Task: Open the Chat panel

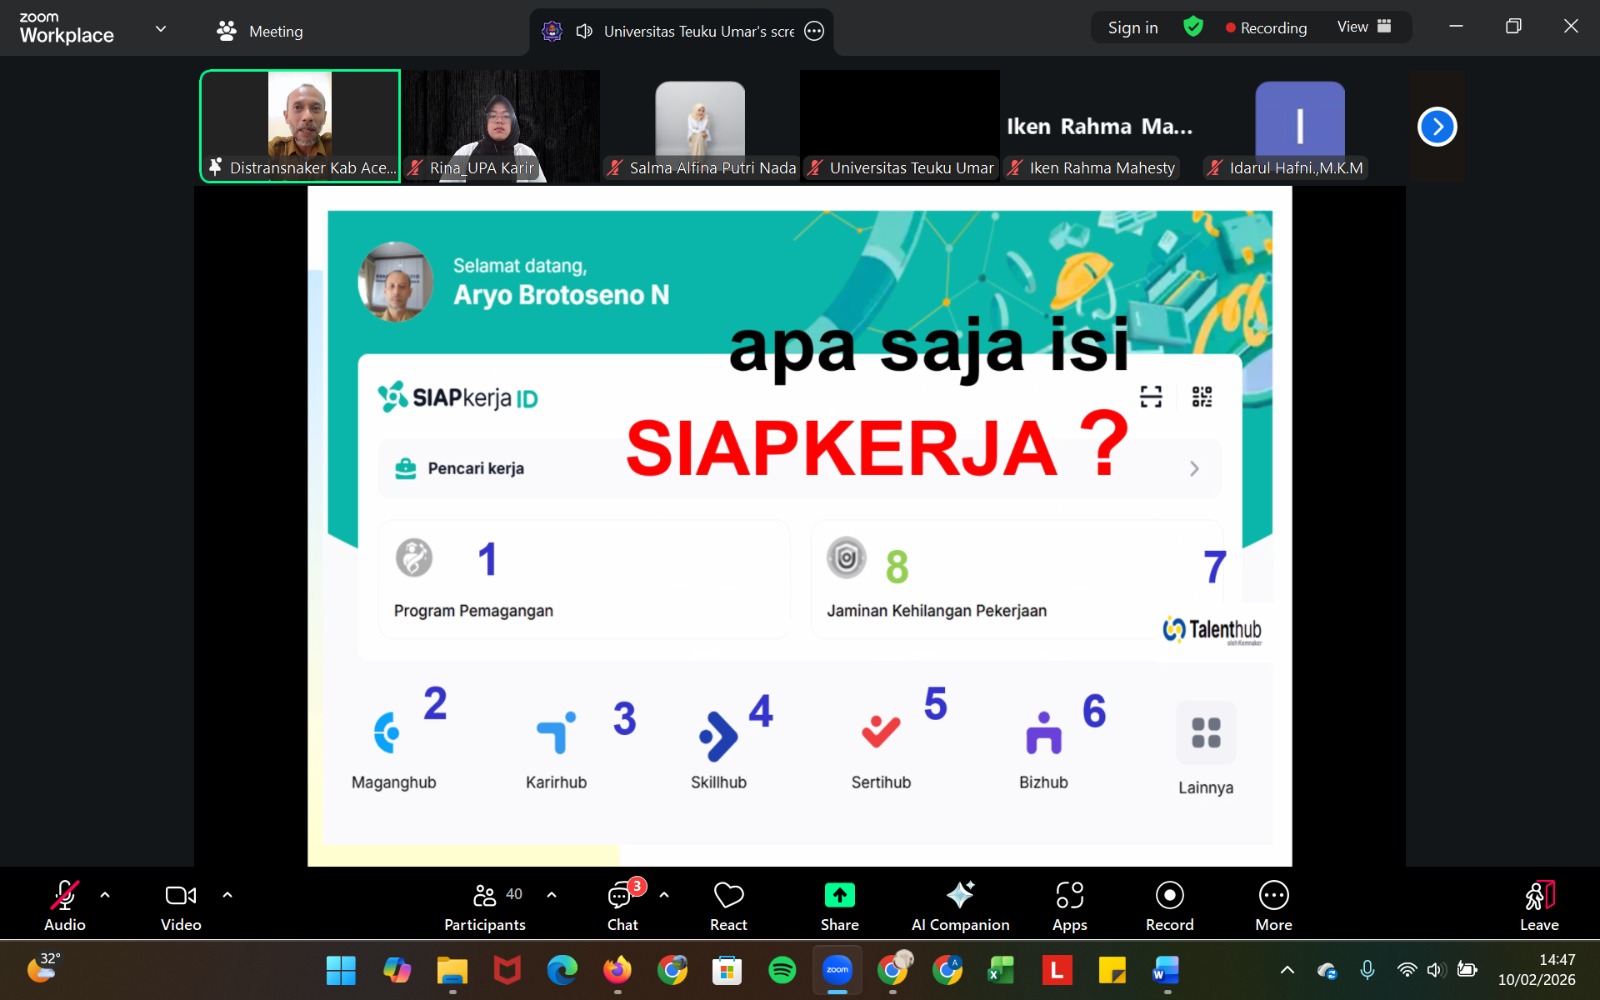Action: tap(622, 905)
